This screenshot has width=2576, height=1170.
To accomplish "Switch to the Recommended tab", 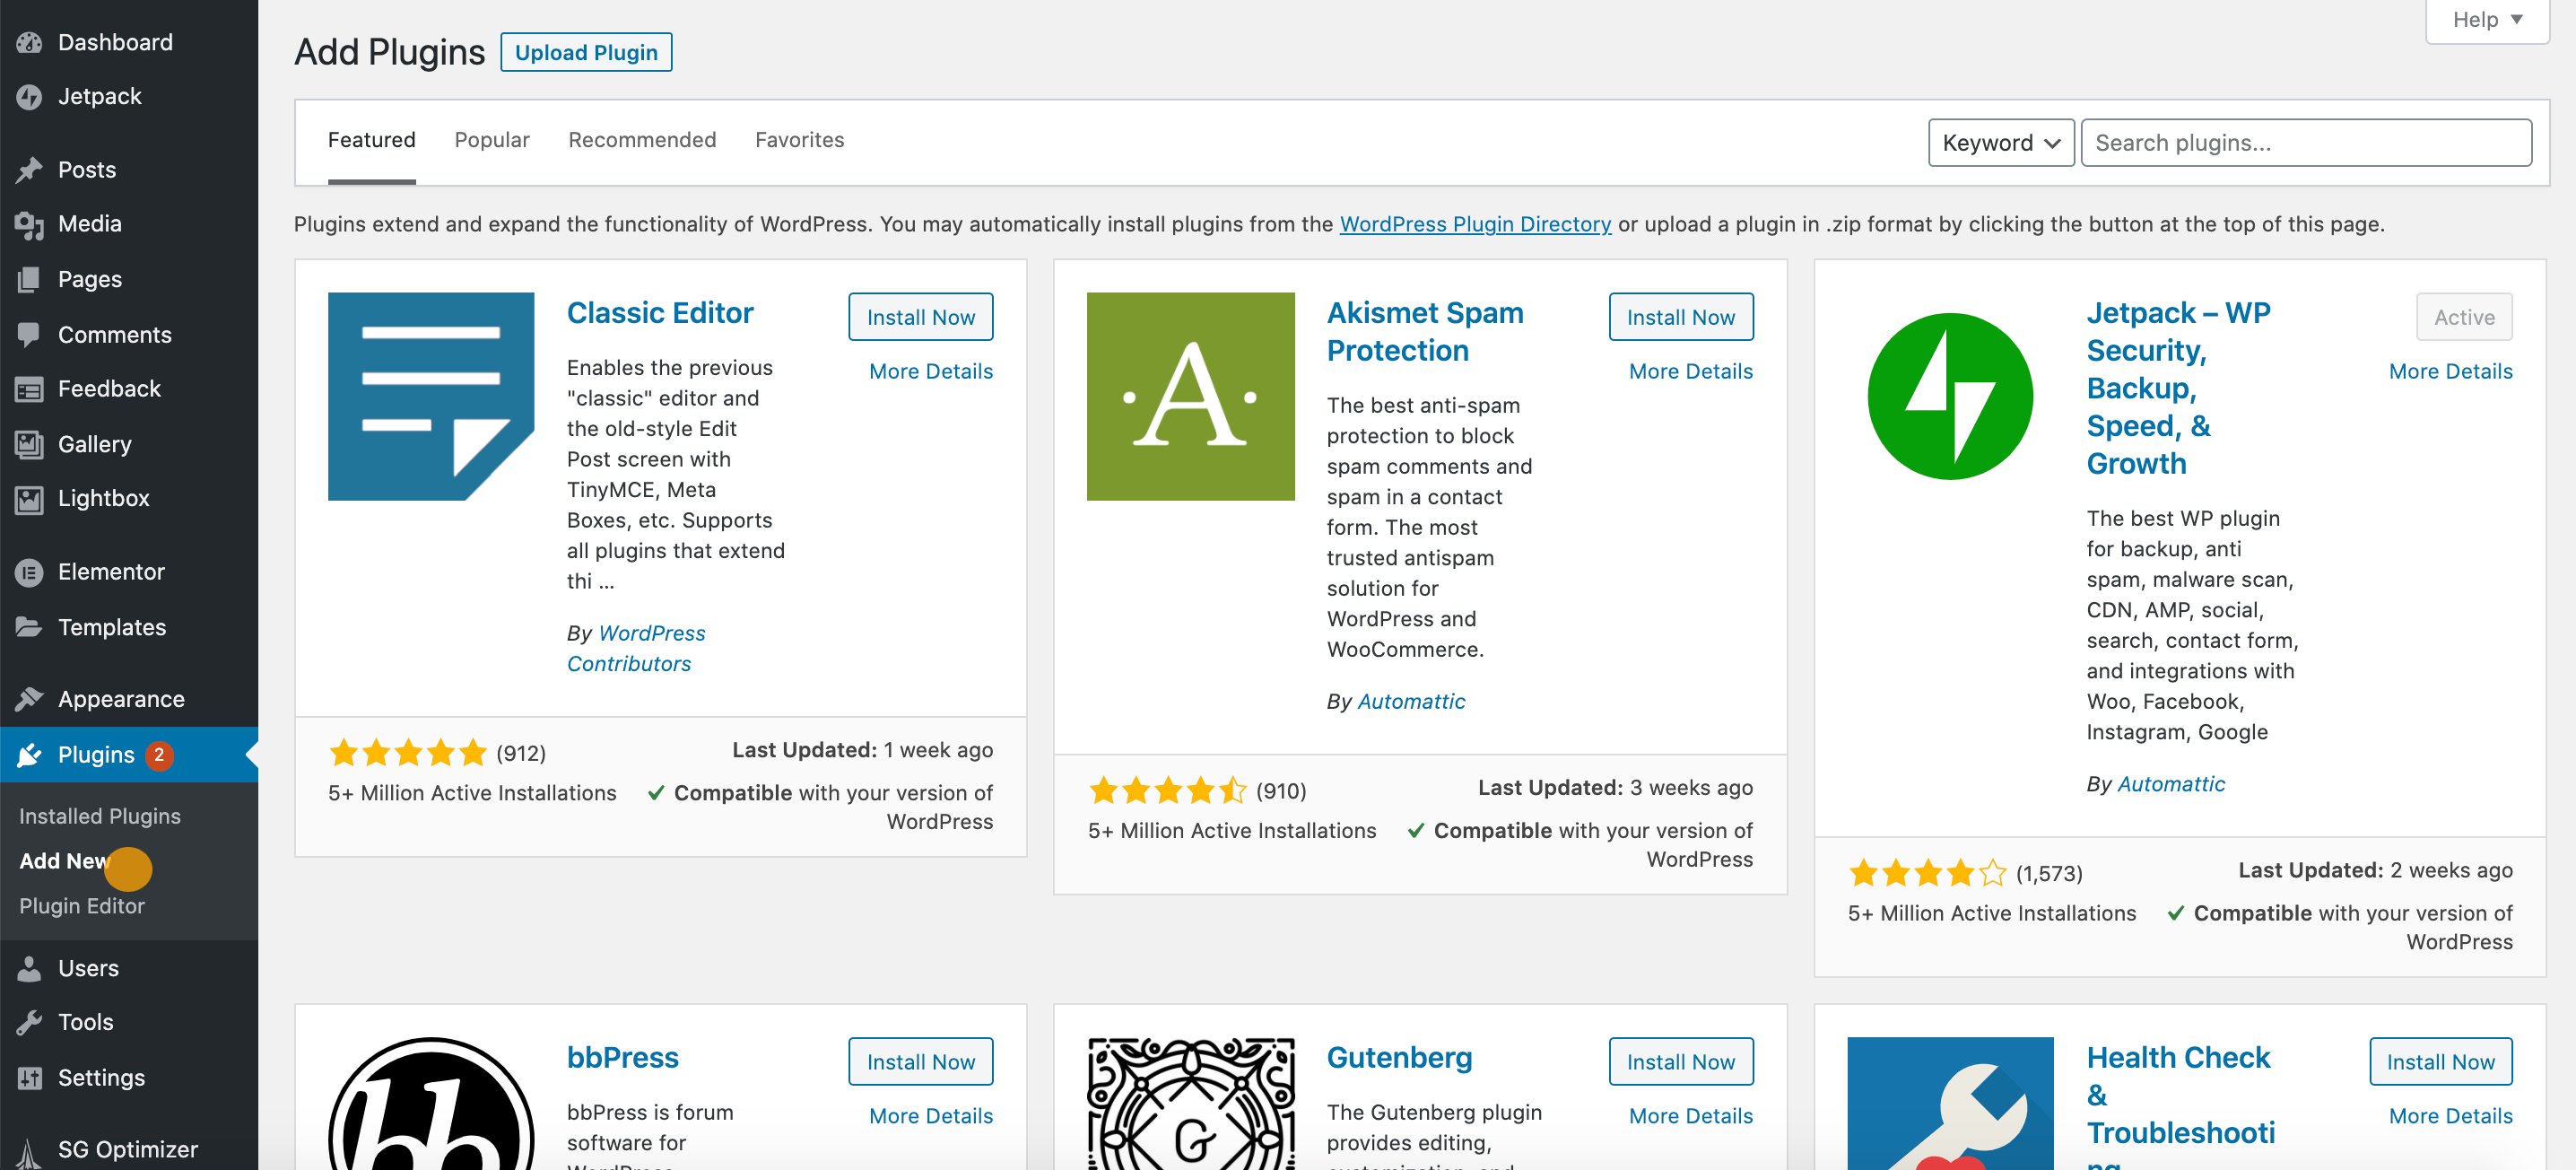I will tap(642, 140).
